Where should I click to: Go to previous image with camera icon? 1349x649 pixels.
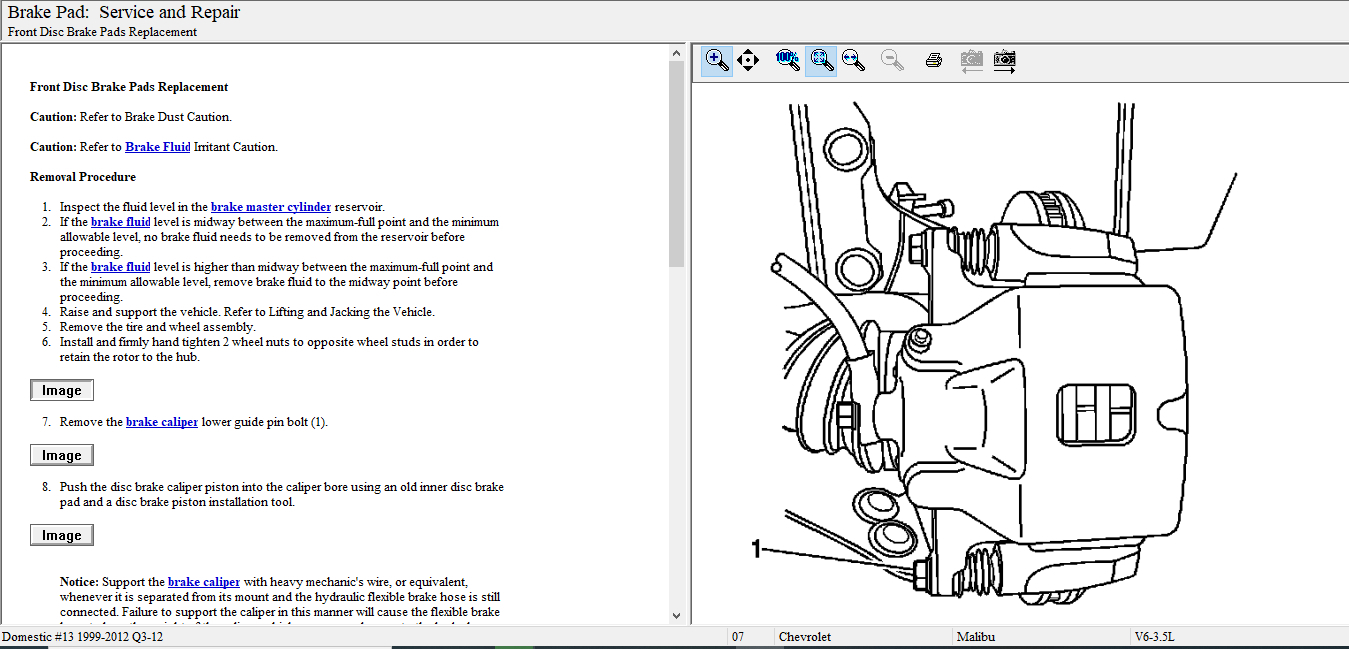[971, 60]
